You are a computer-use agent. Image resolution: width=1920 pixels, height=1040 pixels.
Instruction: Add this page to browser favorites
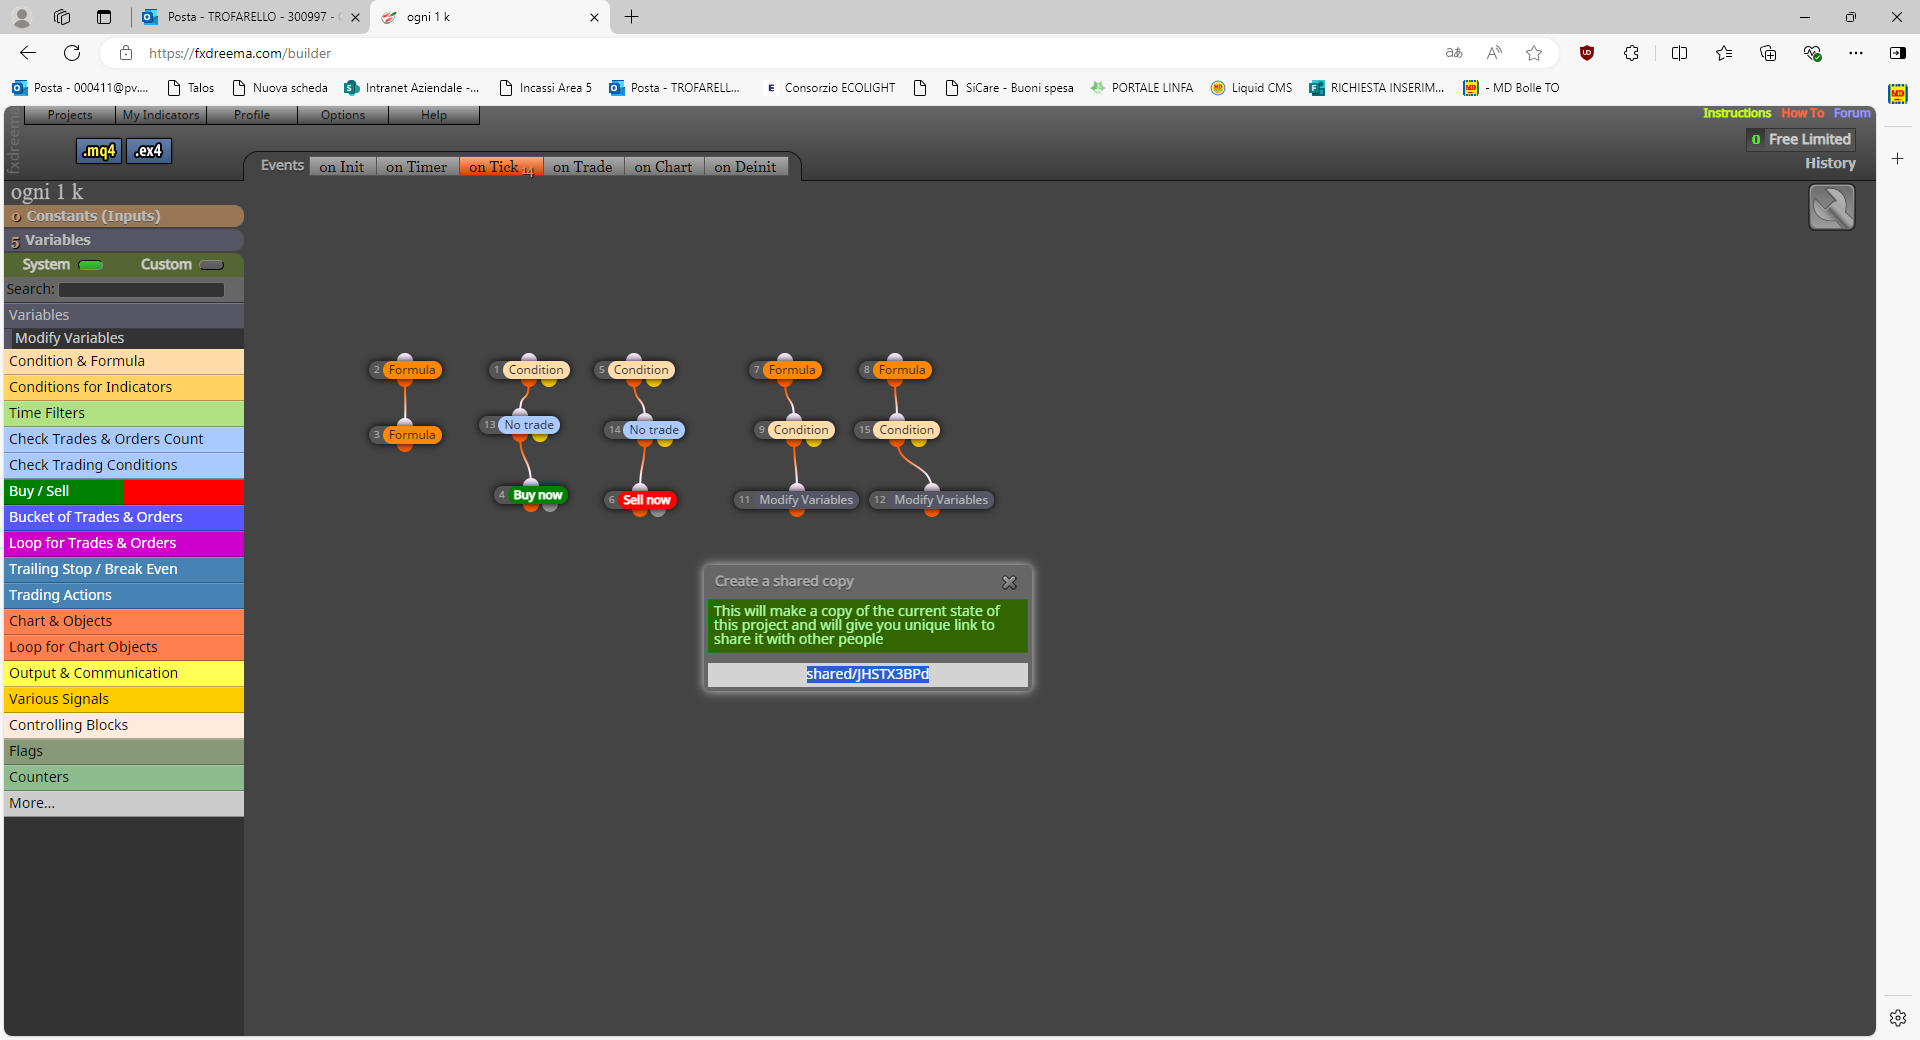pos(1534,53)
